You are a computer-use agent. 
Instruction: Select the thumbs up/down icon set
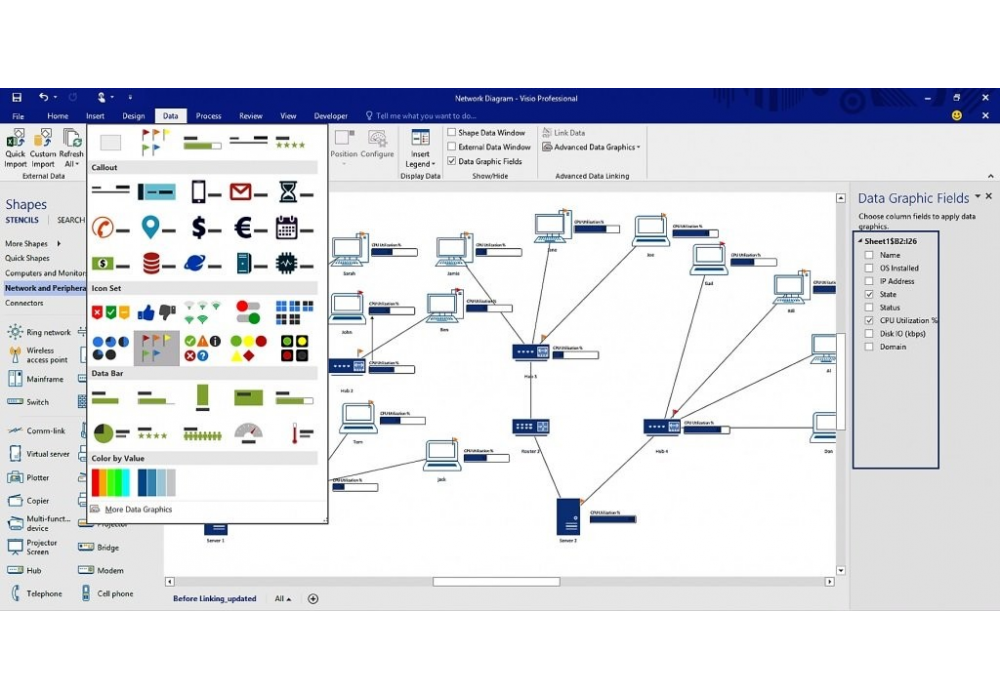click(157, 312)
